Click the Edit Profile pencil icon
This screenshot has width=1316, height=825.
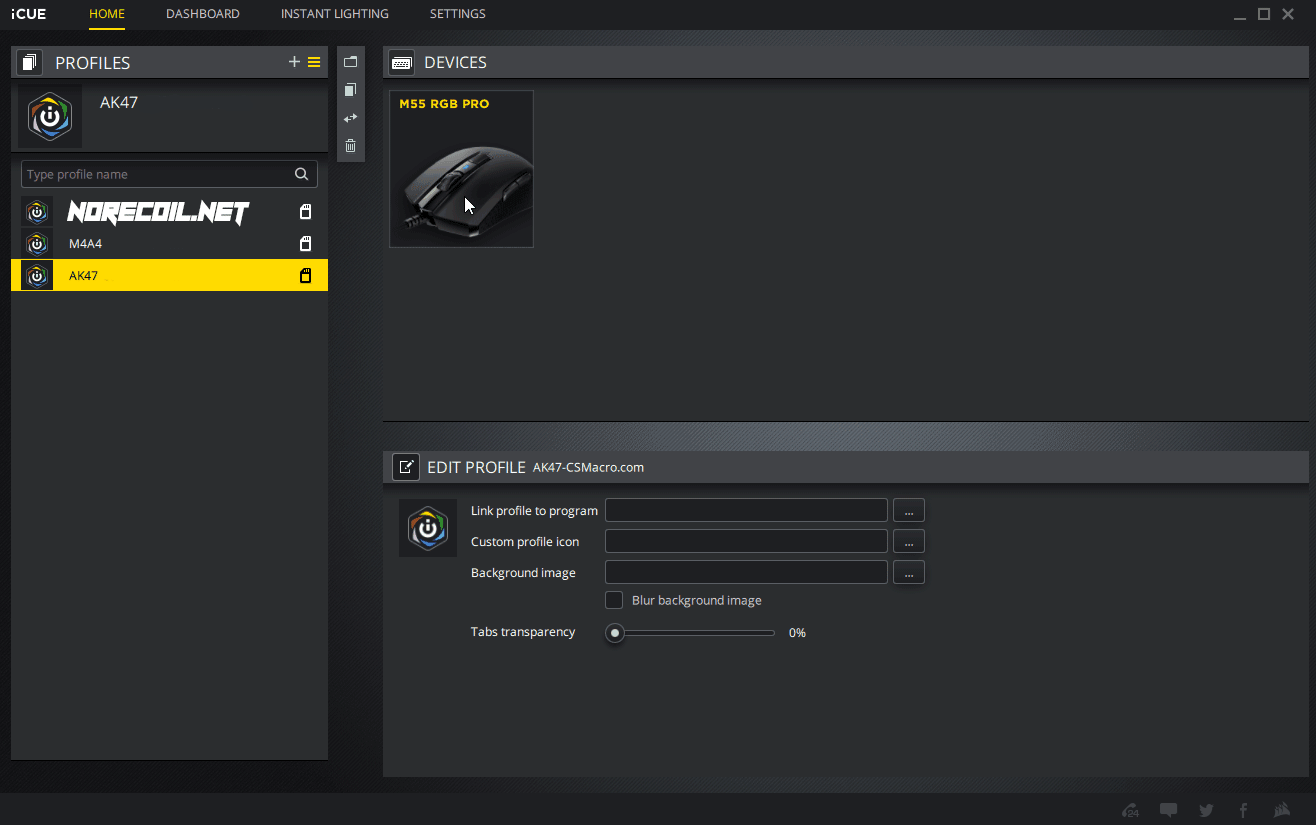pyautogui.click(x=406, y=466)
